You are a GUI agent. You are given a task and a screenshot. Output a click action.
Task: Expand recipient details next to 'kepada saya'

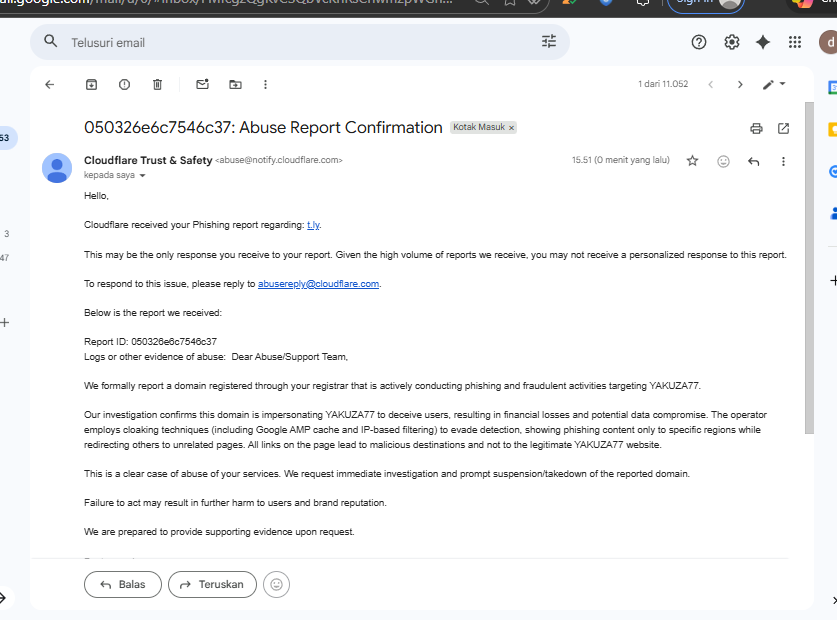click(x=143, y=175)
